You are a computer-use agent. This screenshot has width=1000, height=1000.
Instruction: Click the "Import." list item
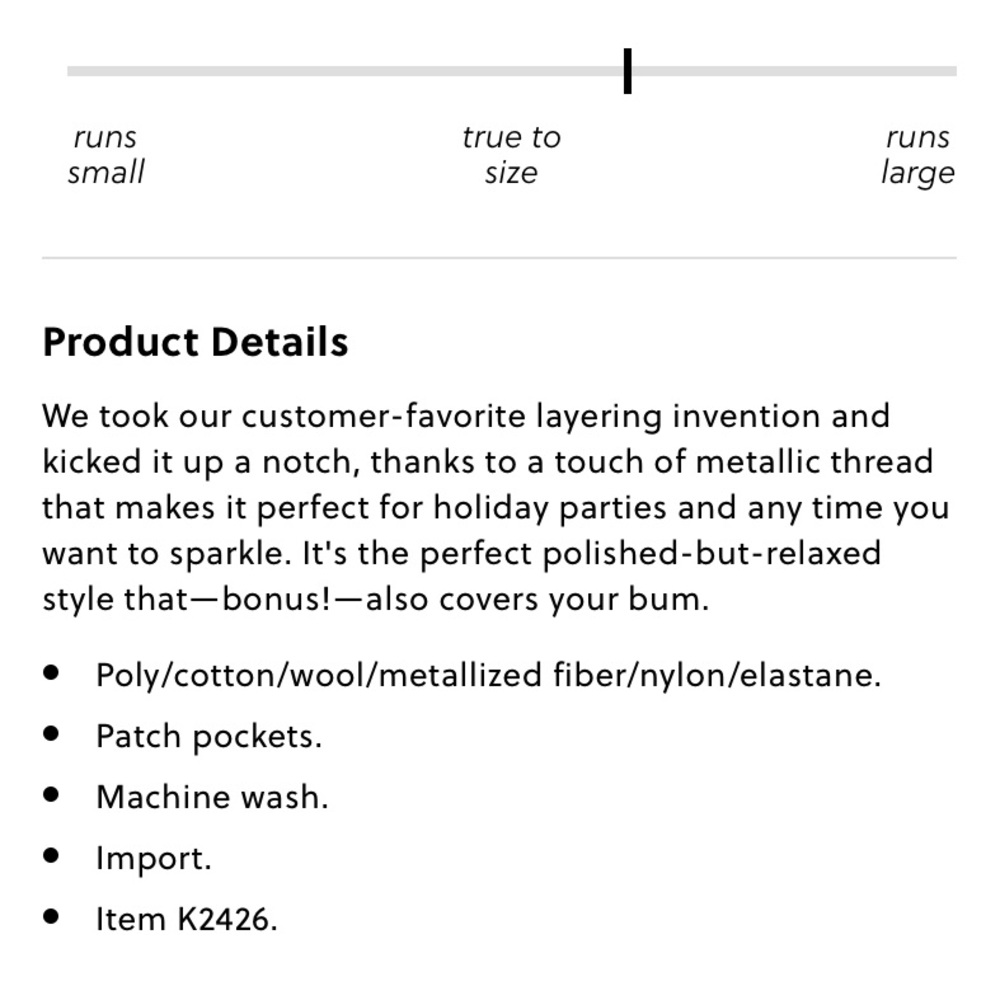[x=153, y=858]
